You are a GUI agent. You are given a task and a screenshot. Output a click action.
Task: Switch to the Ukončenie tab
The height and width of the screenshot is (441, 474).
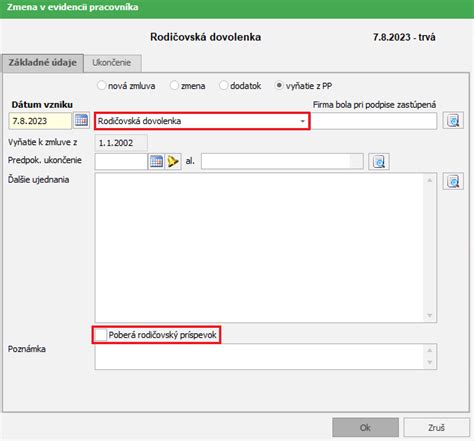pyautogui.click(x=112, y=63)
